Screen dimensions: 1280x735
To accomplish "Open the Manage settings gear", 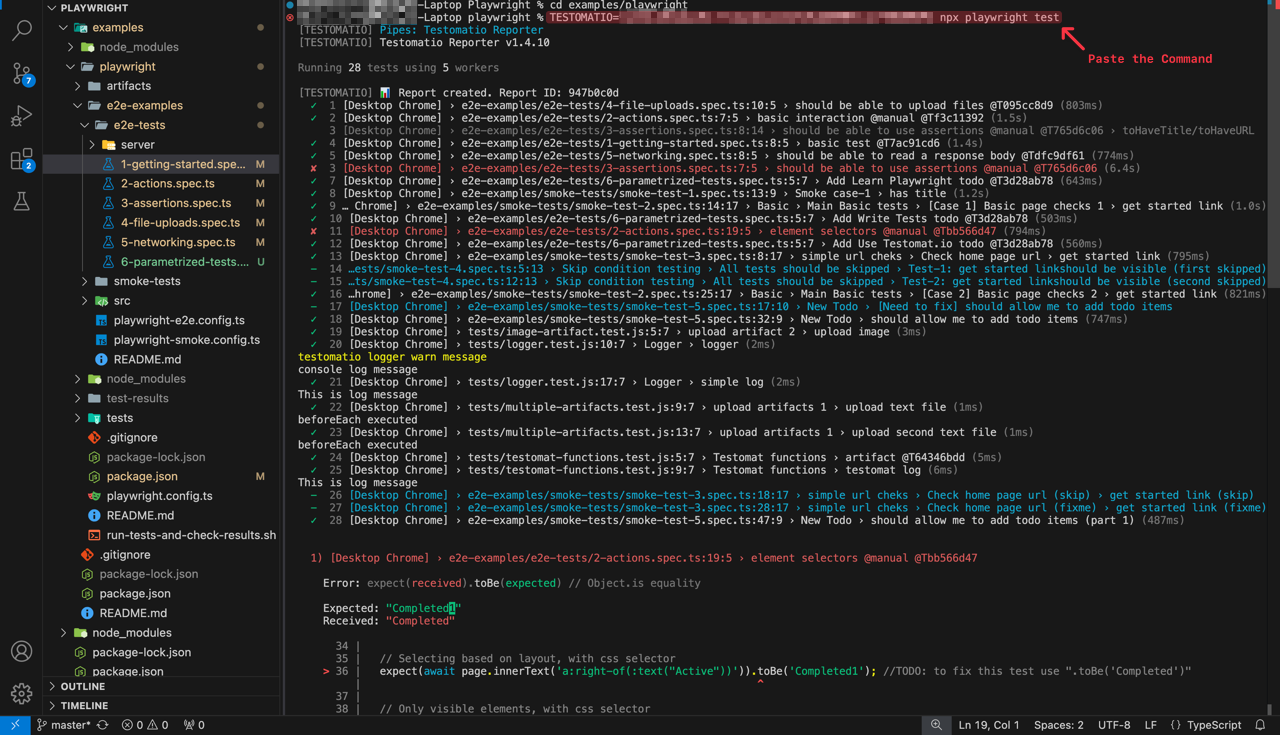I will (22, 693).
